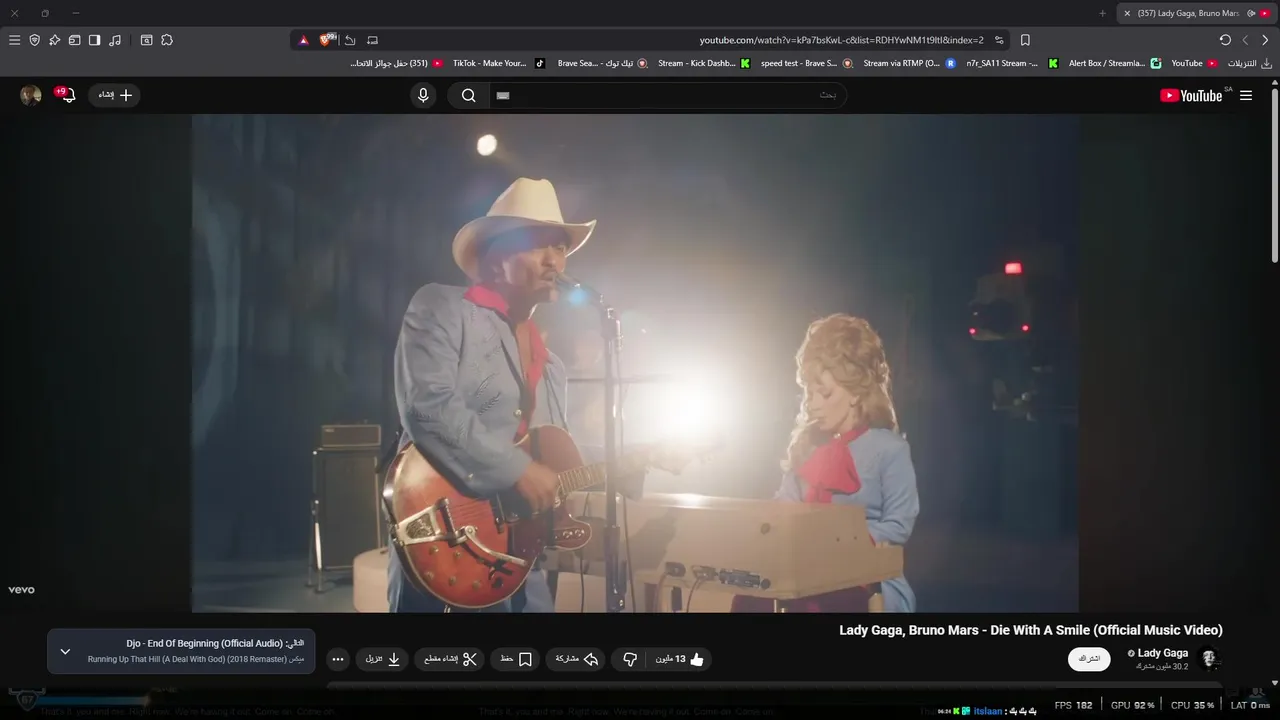1280x720 pixels.
Task: Subscribe to the Lady Gaga channel
Action: tap(1089, 659)
